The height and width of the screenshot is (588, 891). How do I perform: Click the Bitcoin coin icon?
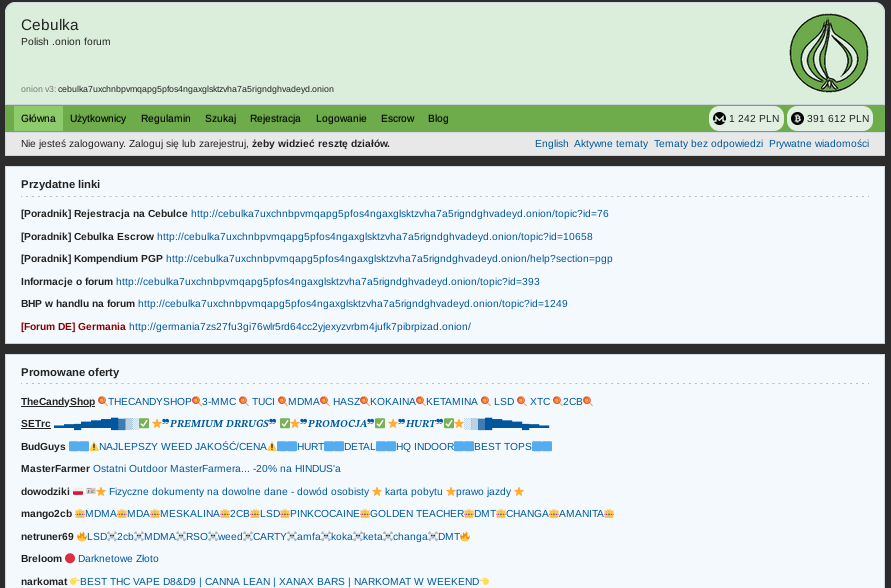click(797, 119)
